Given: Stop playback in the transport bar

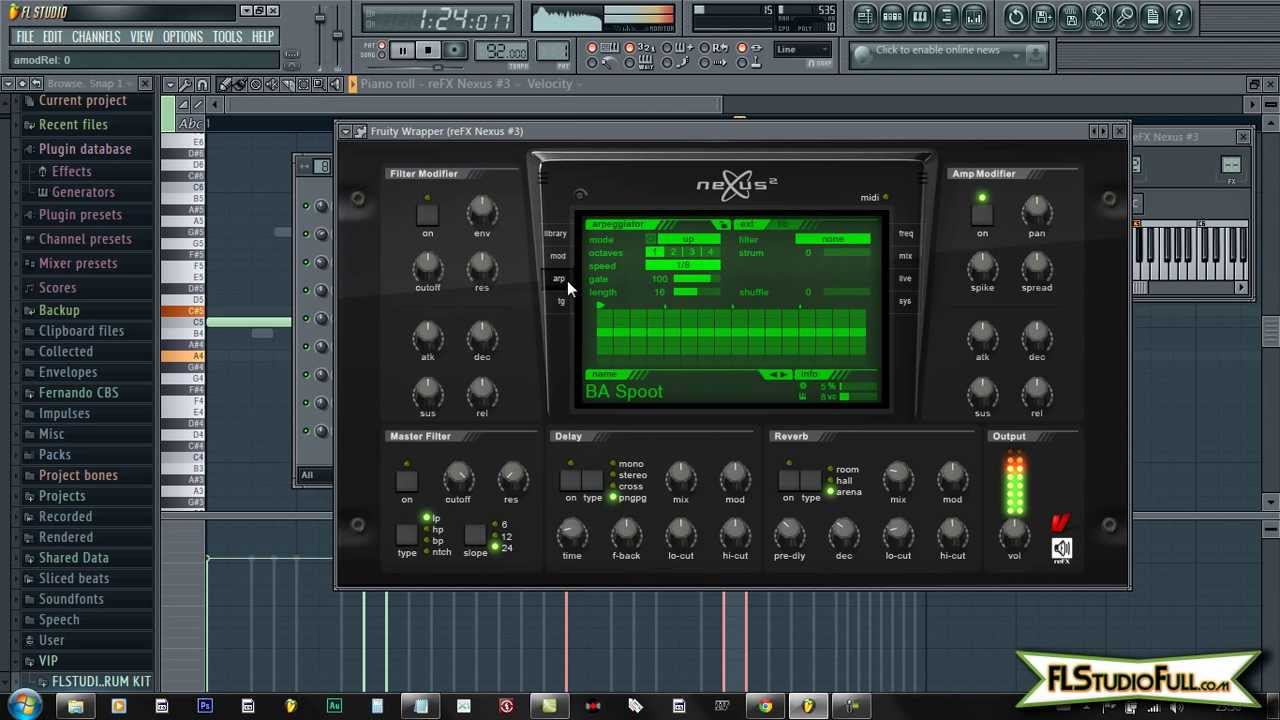Looking at the screenshot, I should click(428, 51).
